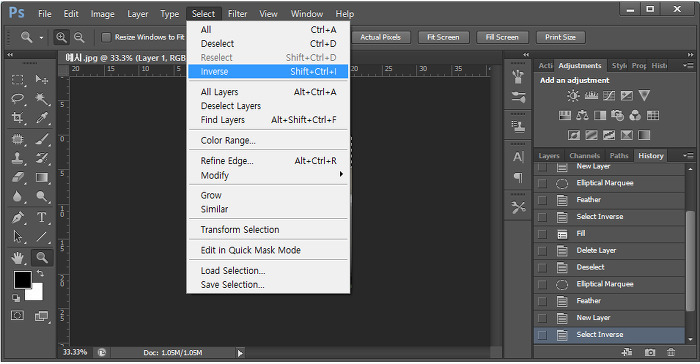Screen dimensions: 700x364
Task: Open status bar info arrow menu
Action: pos(240,353)
